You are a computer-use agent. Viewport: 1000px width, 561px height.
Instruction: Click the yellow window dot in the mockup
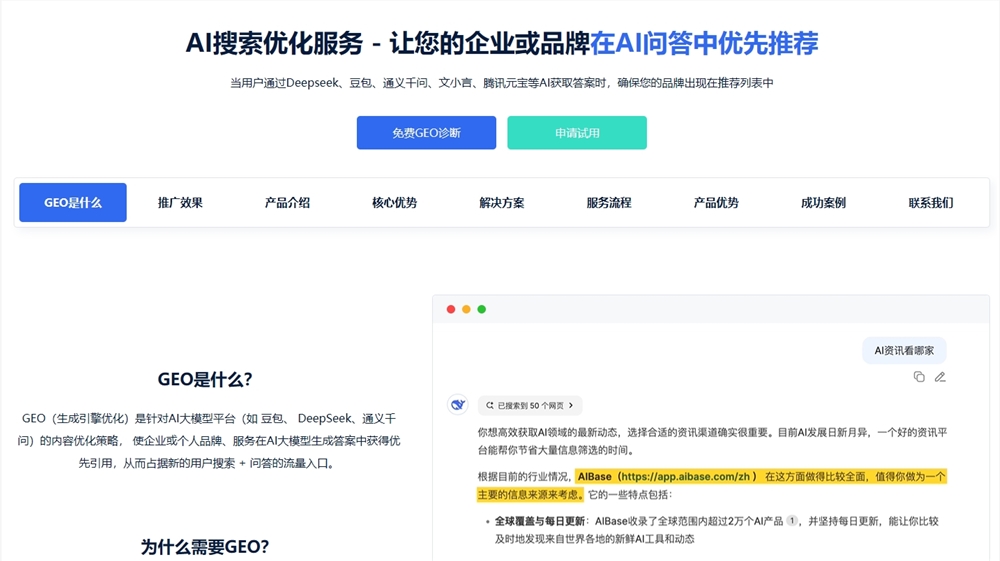click(466, 309)
